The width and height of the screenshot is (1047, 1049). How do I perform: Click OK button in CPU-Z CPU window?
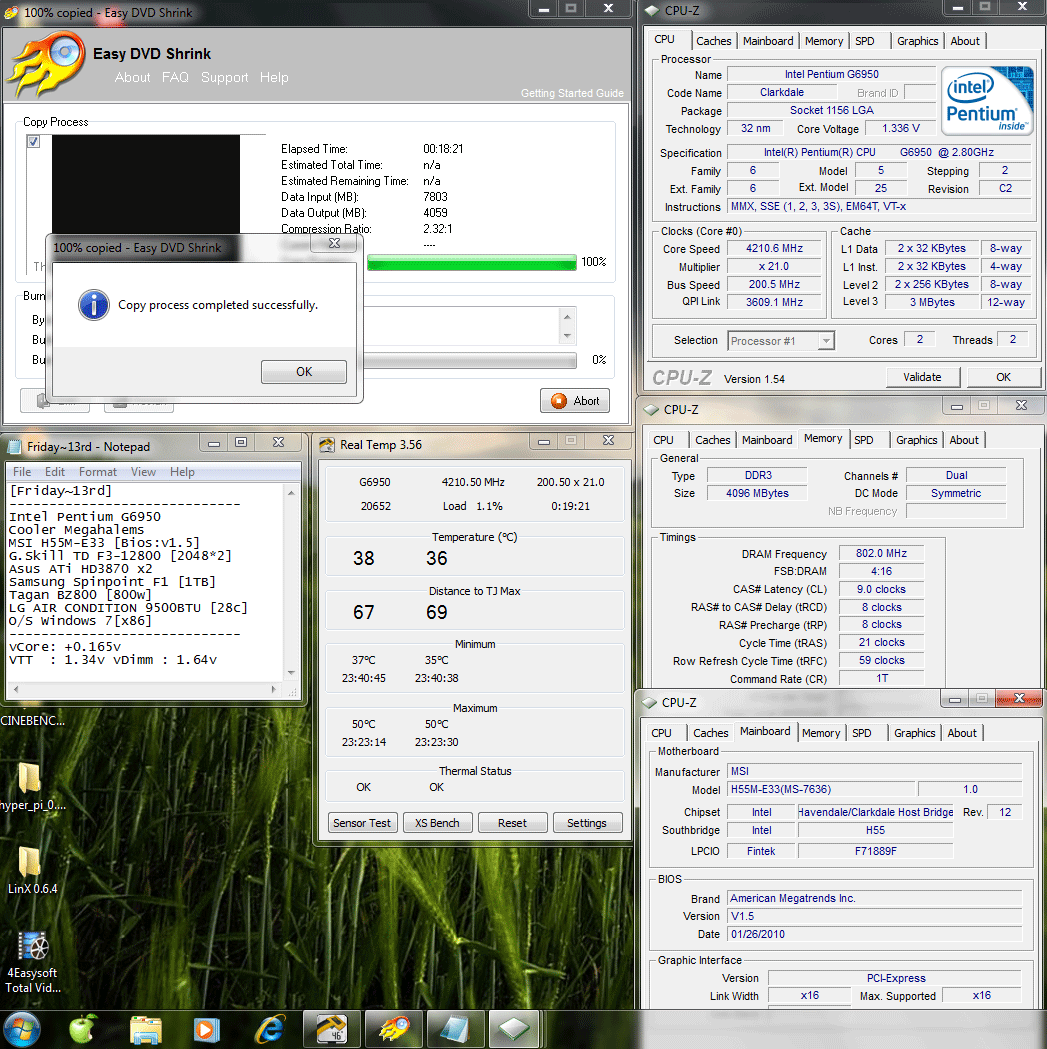pyautogui.click(x=1003, y=377)
